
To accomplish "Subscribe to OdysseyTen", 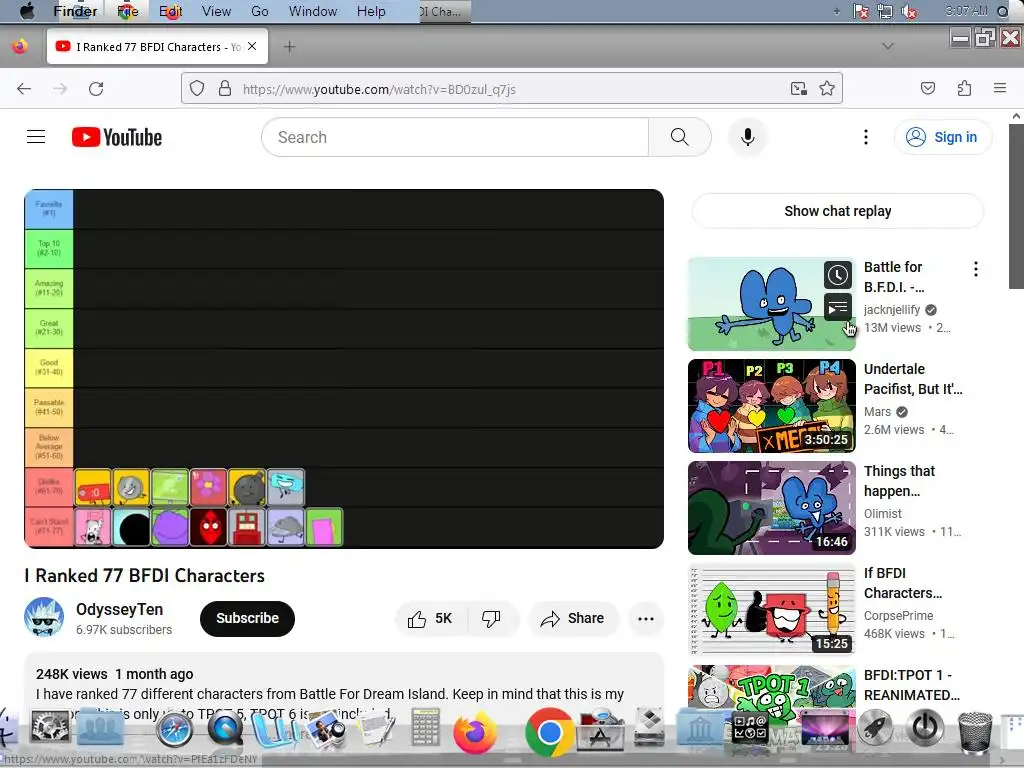I will (247, 618).
